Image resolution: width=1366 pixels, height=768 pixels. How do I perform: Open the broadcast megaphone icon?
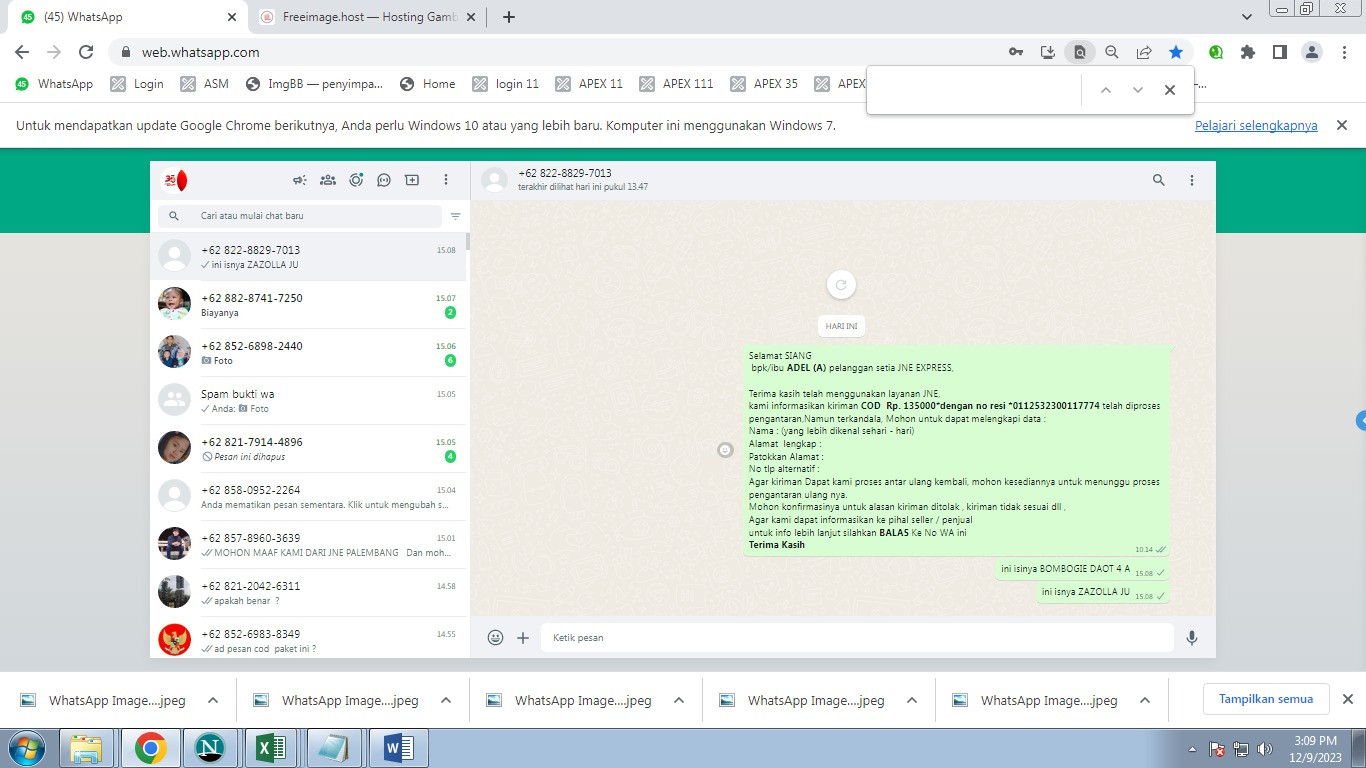tap(299, 180)
